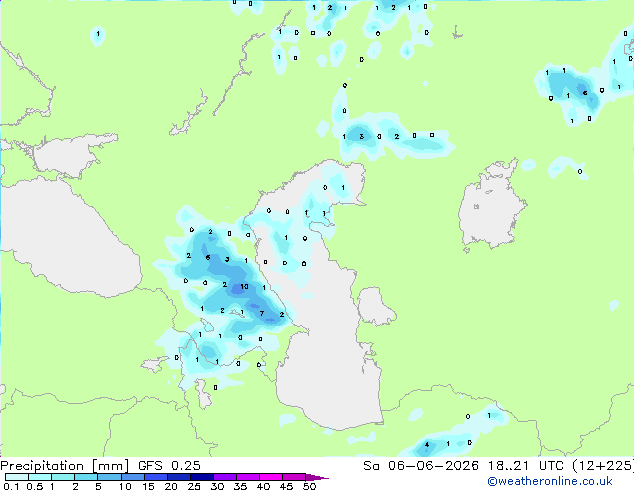Select the magenta swatch between 40 and 45

click(x=271, y=477)
